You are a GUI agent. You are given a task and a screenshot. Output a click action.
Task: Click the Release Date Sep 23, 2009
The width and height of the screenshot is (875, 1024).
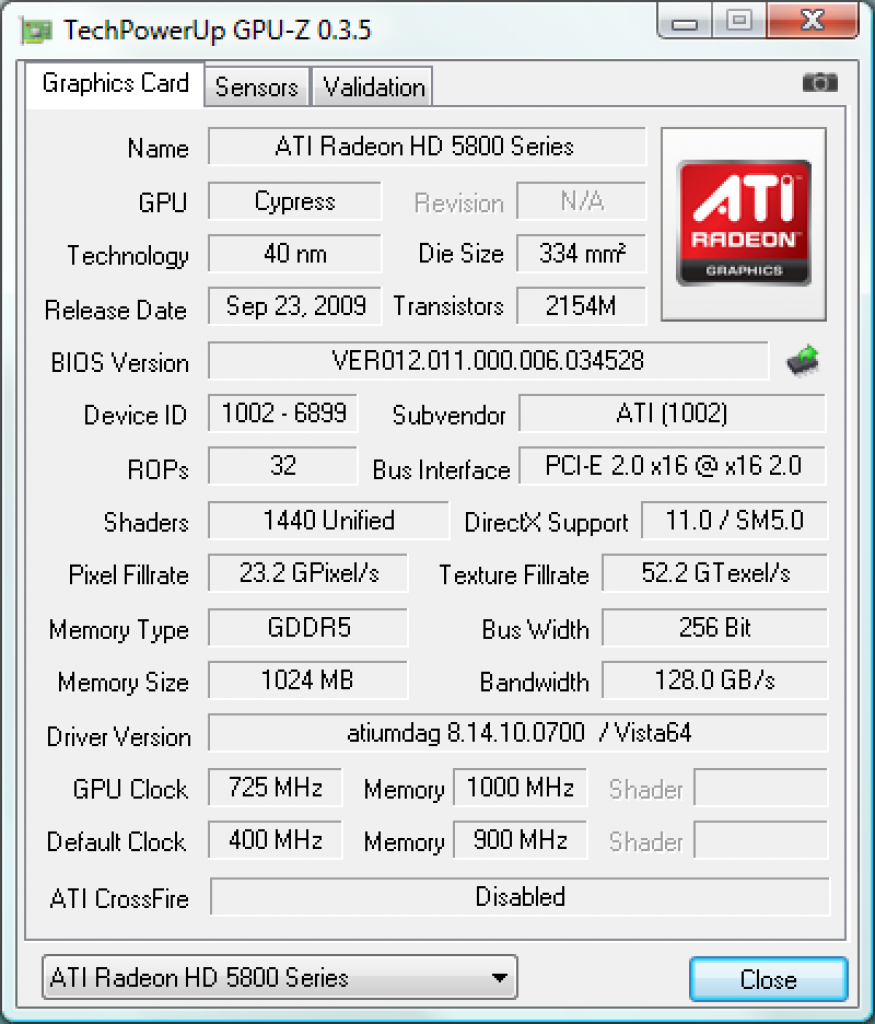point(295,306)
